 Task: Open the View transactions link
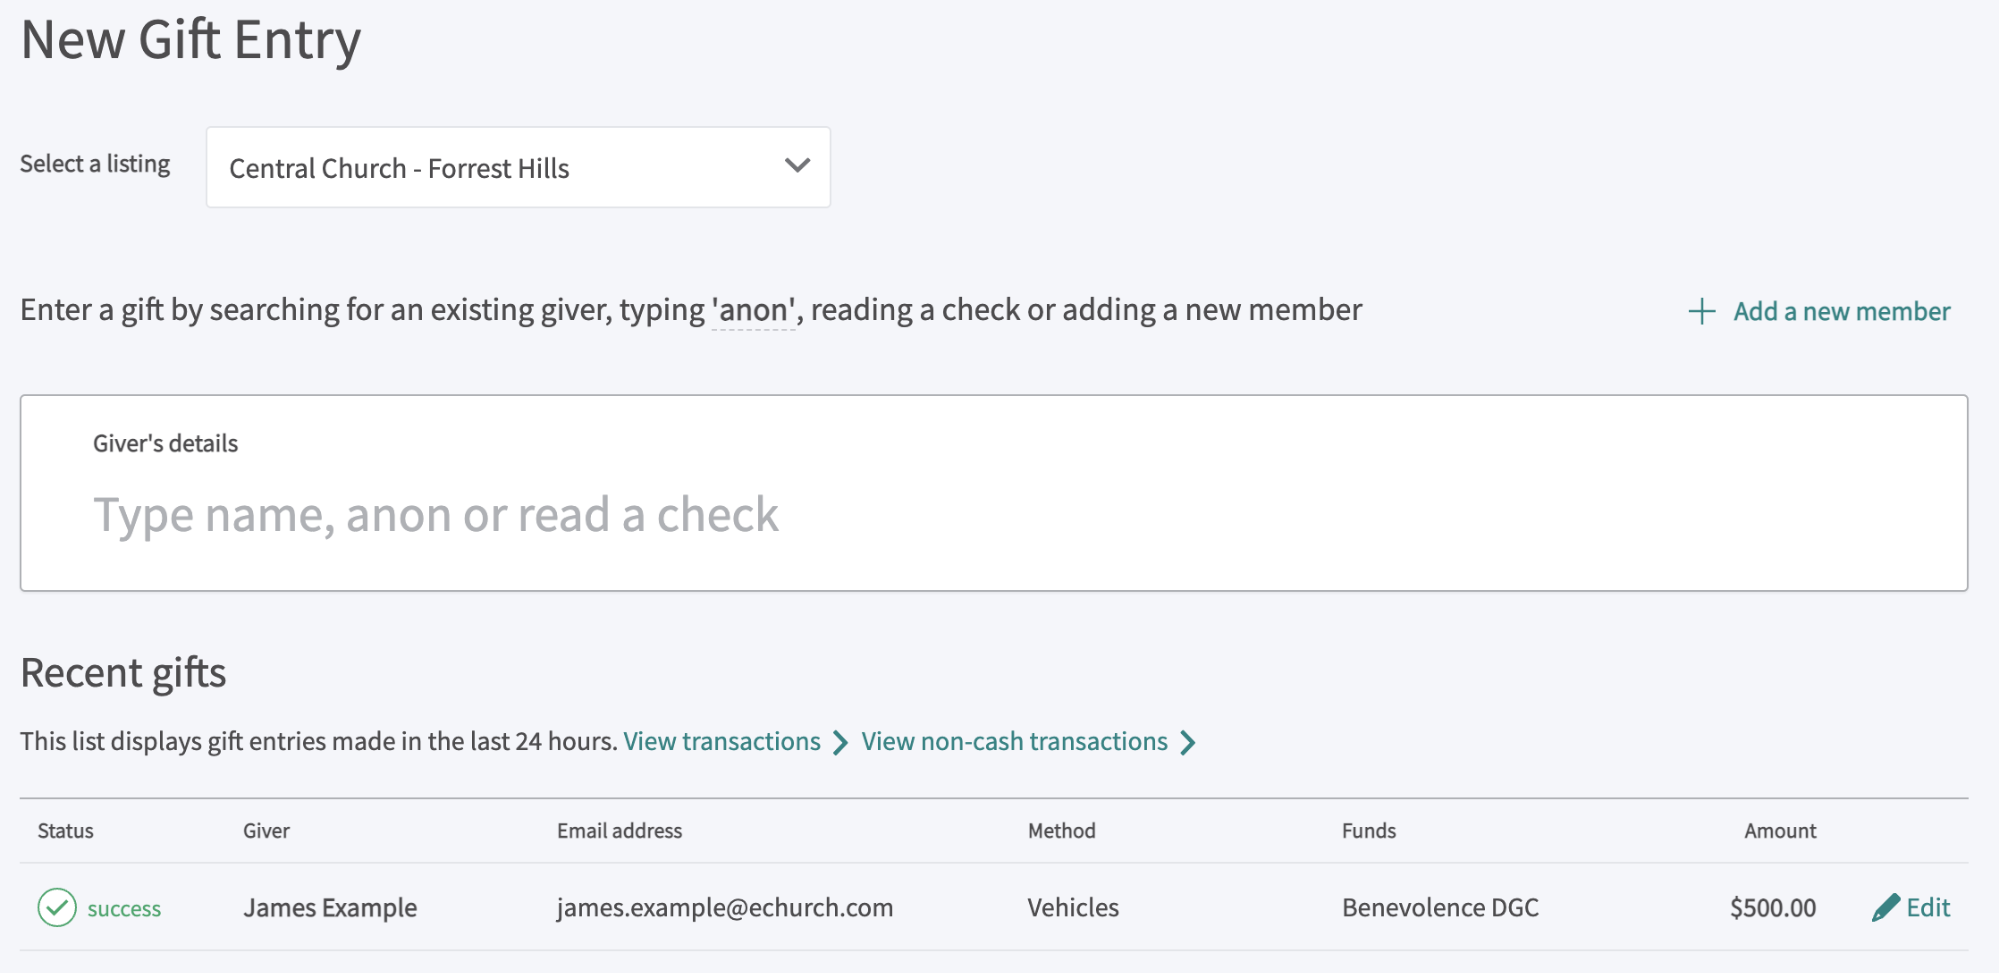[x=722, y=741]
